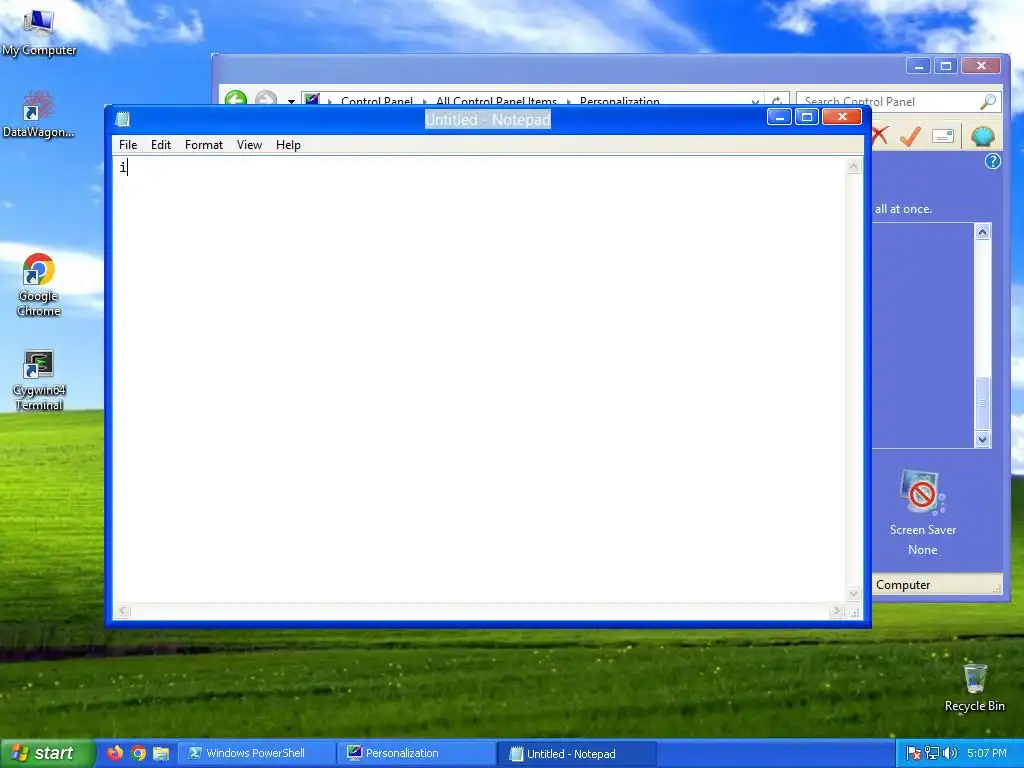Open the Start menu
This screenshot has height=768, width=1024.
click(x=46, y=753)
